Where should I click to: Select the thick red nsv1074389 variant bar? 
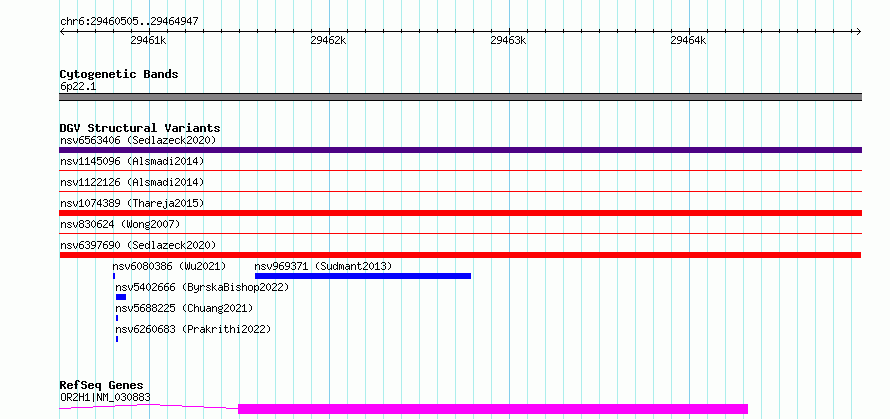(x=460, y=213)
